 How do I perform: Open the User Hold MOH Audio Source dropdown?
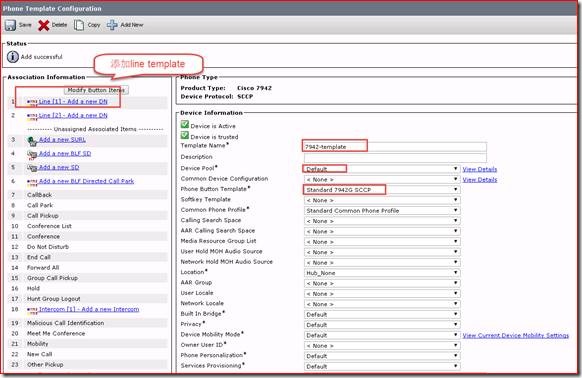pyautogui.click(x=382, y=252)
